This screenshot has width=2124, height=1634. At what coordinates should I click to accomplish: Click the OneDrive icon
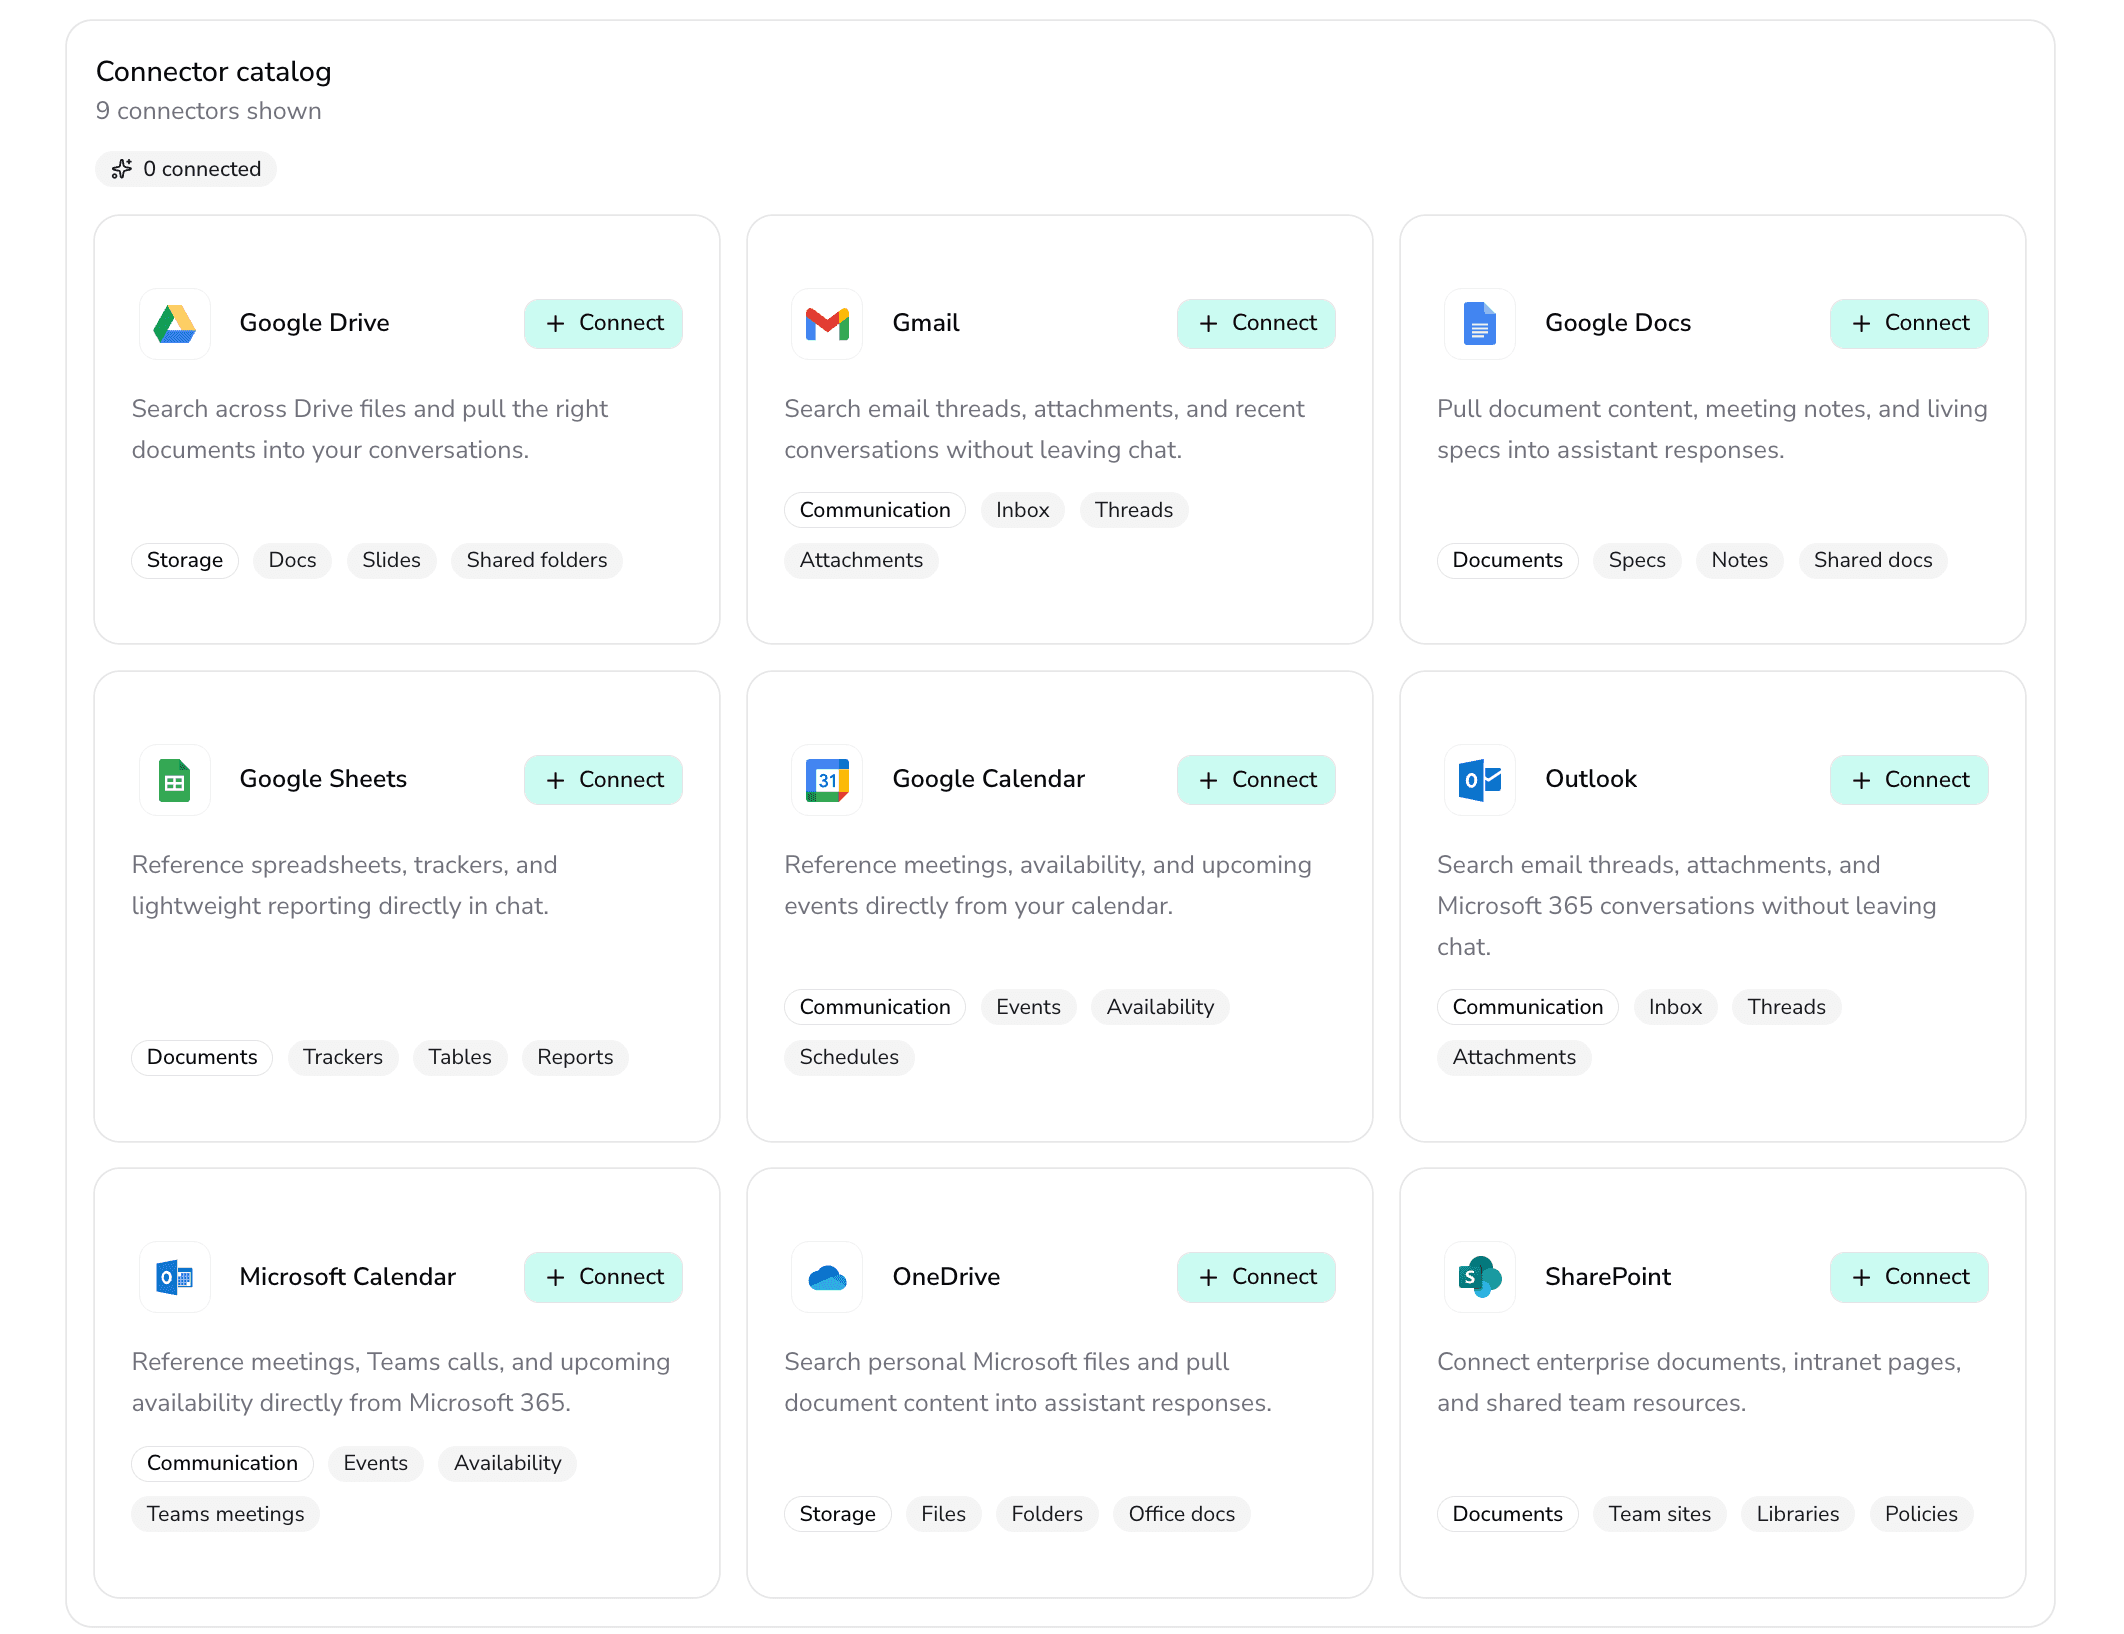click(x=827, y=1277)
